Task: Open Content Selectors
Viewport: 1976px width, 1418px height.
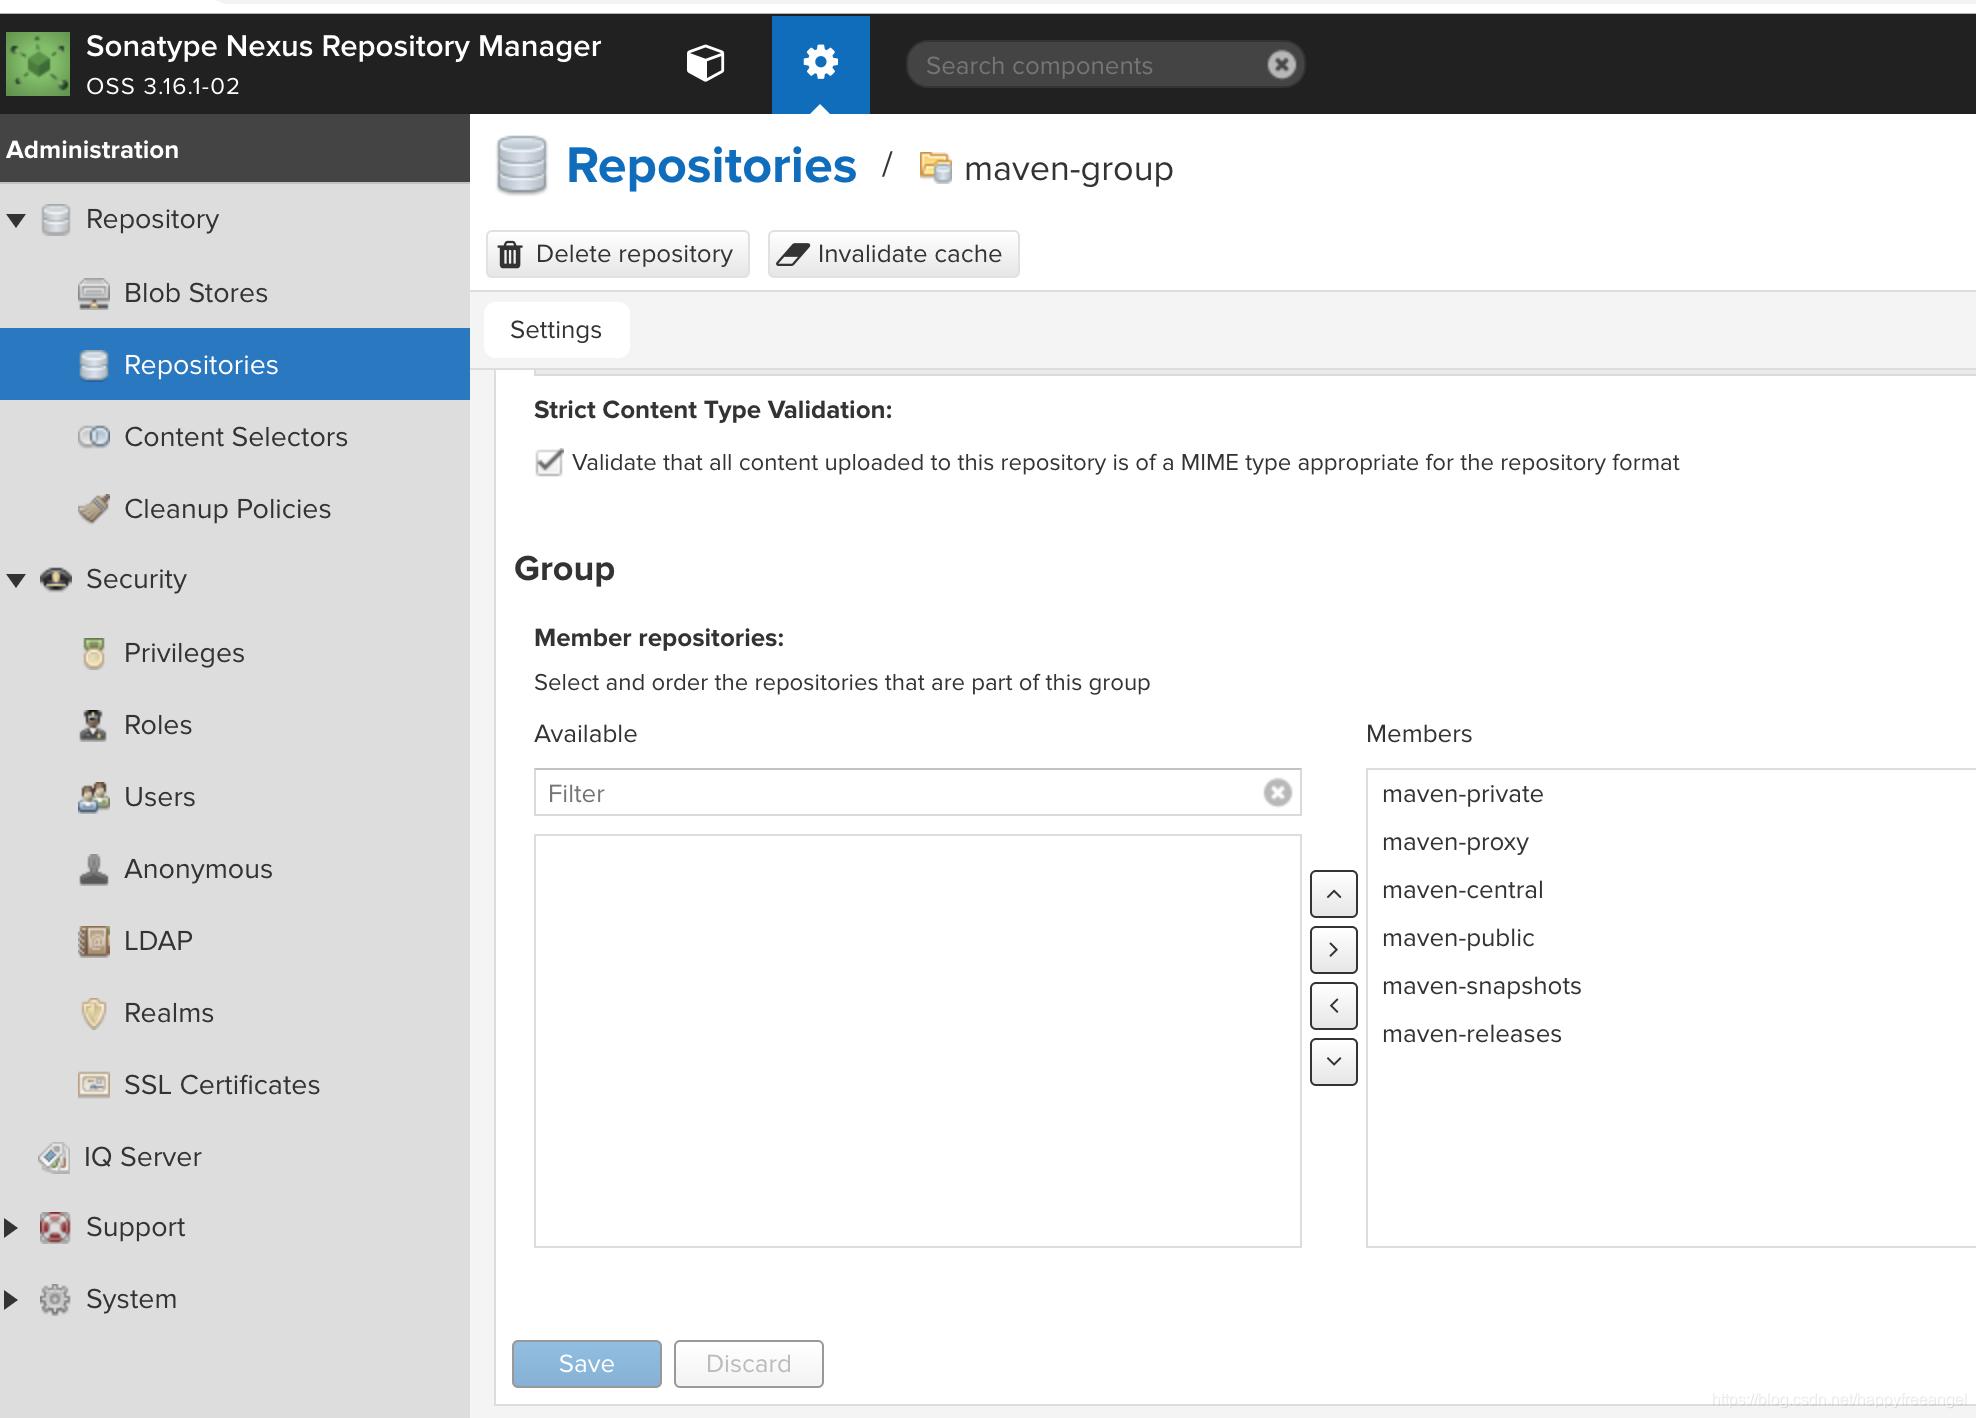Action: pos(235,437)
